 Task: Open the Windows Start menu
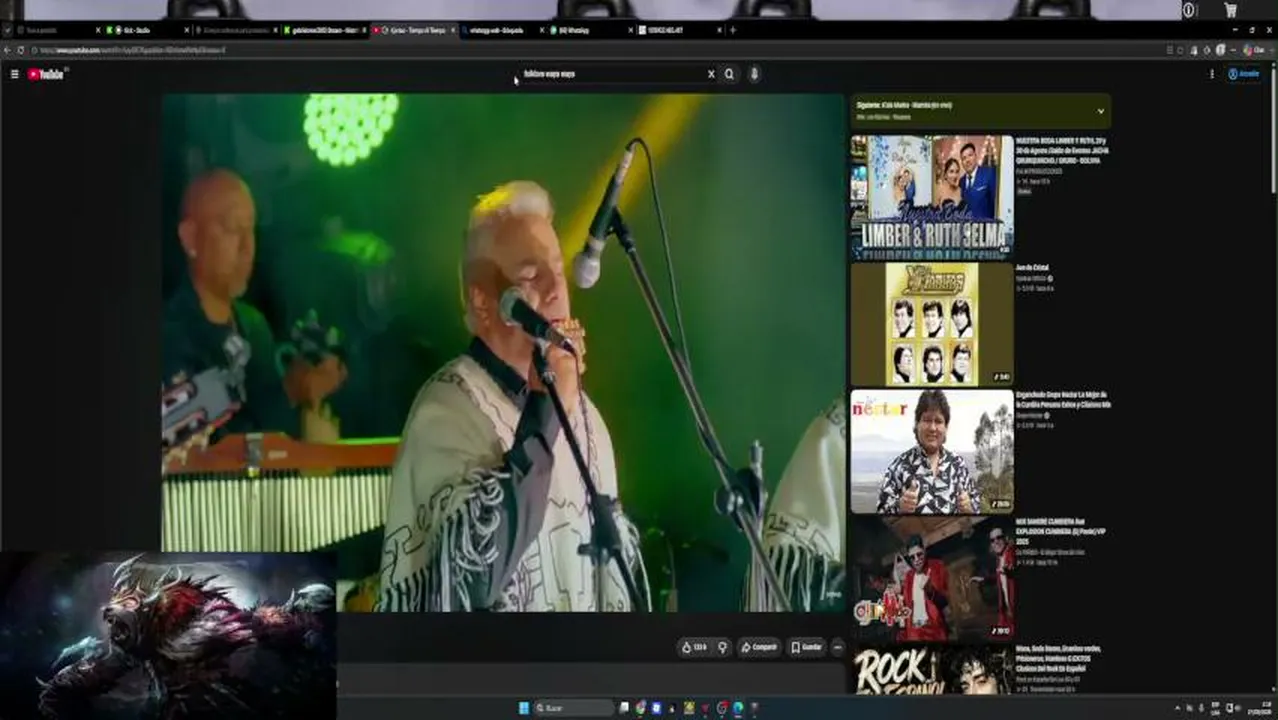coord(524,708)
